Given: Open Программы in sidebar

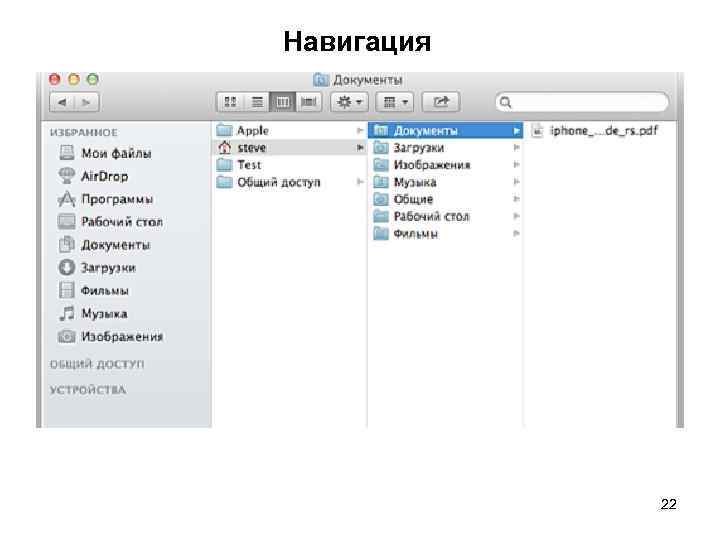Looking at the screenshot, I should point(106,199).
